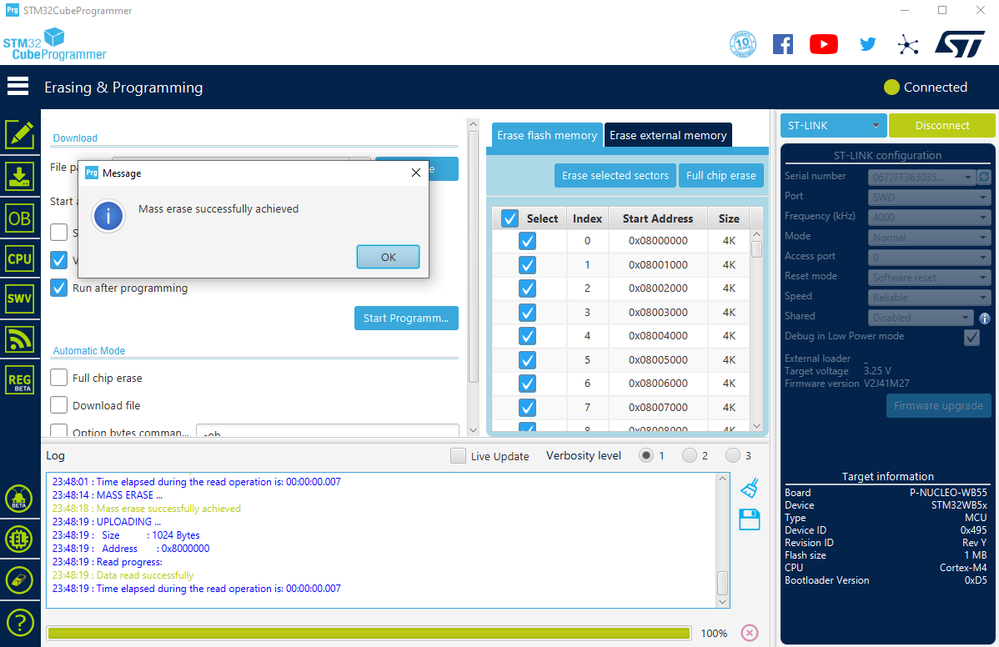999x647 pixels.
Task: Open the eraser sidebar icon
Action: pyautogui.click(x=19, y=580)
